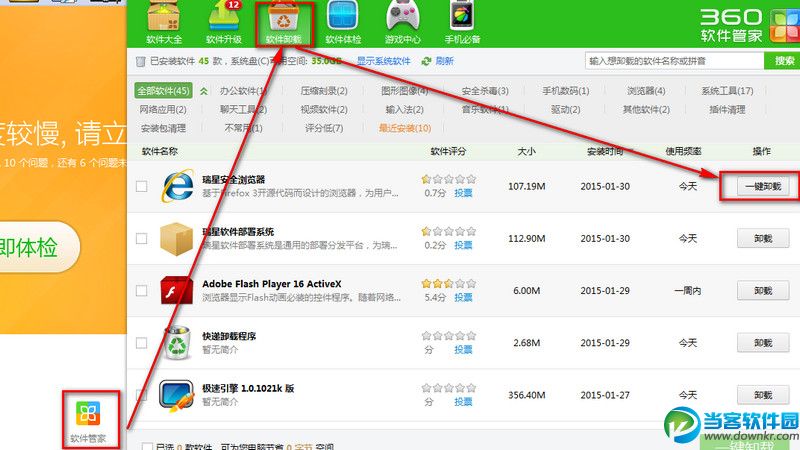
Task: Click the 快递卸载程序 recycle bin icon
Action: pos(177,343)
